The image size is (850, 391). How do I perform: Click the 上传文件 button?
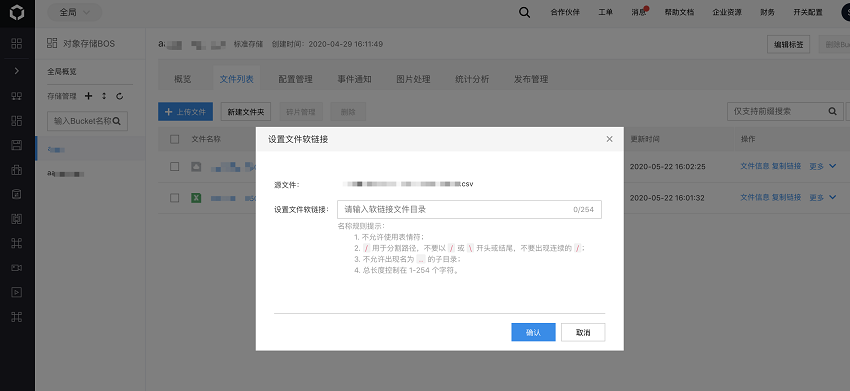point(185,112)
